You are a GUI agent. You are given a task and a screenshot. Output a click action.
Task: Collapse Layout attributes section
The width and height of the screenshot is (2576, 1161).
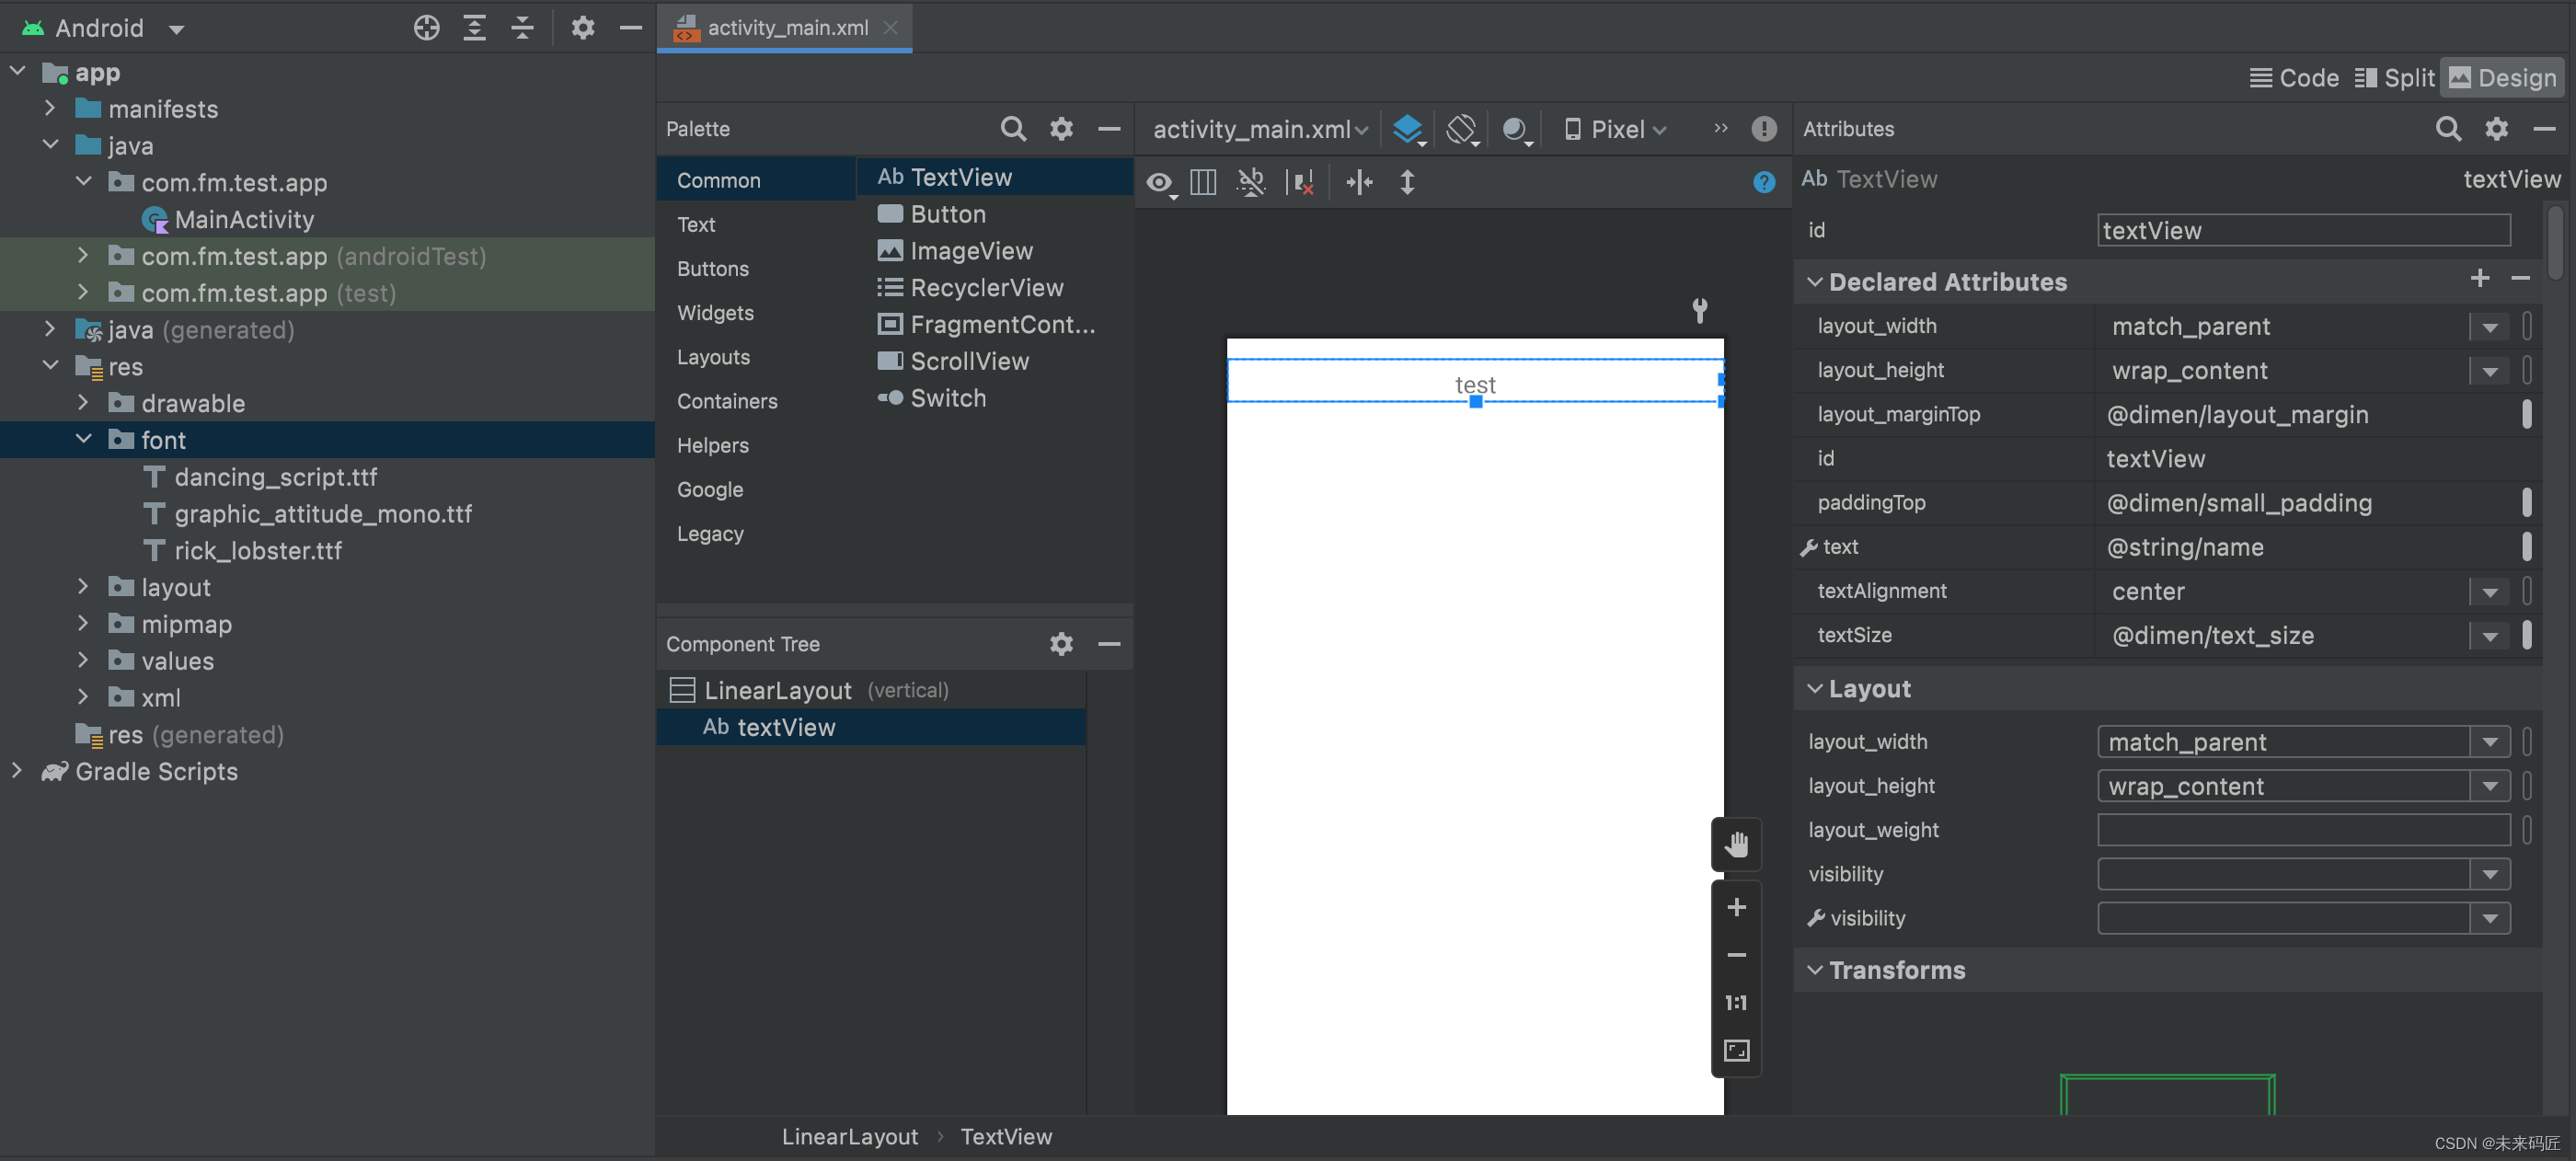click(x=1814, y=688)
